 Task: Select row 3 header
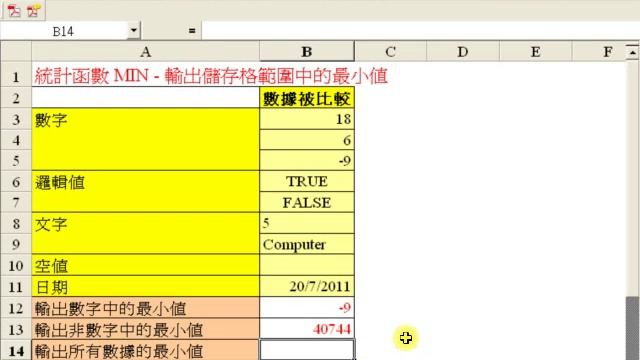tap(16, 119)
